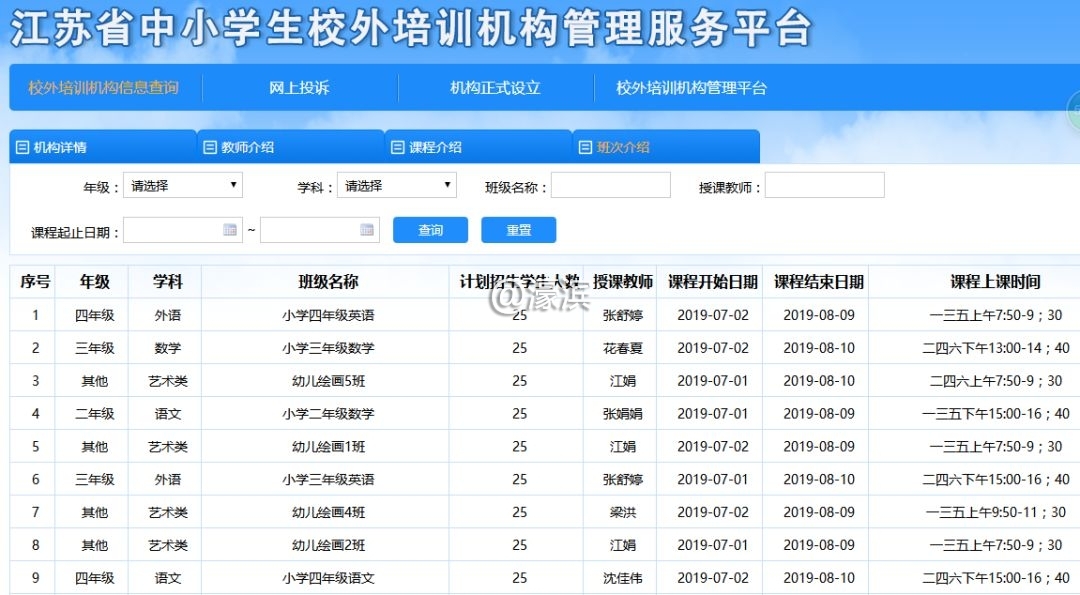Open 校外培训机构管理平台 menu item

click(x=691, y=88)
